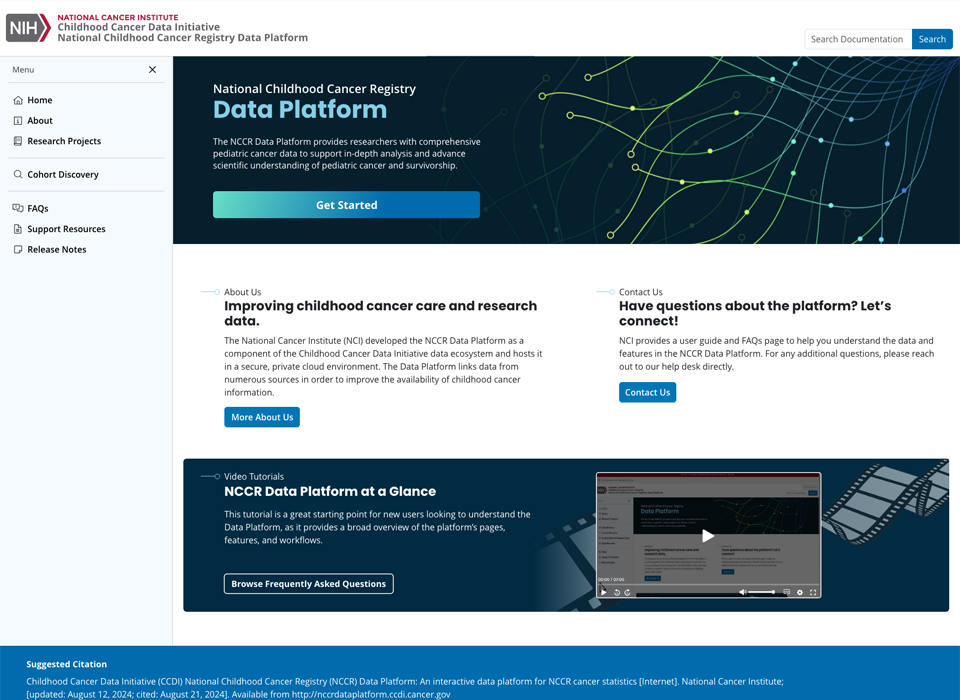Click the large 'Data Platform' hero title
The height and width of the screenshot is (700, 960).
pyautogui.click(x=300, y=110)
